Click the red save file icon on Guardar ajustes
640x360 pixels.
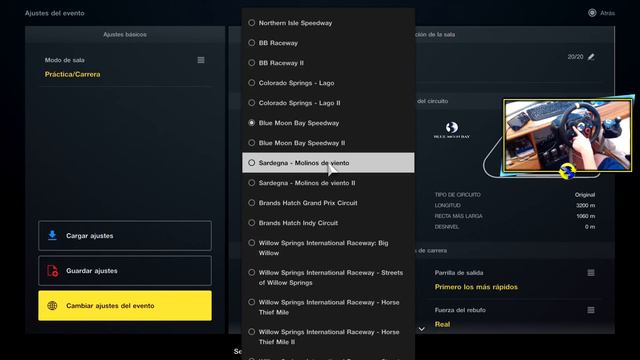click(x=52, y=271)
